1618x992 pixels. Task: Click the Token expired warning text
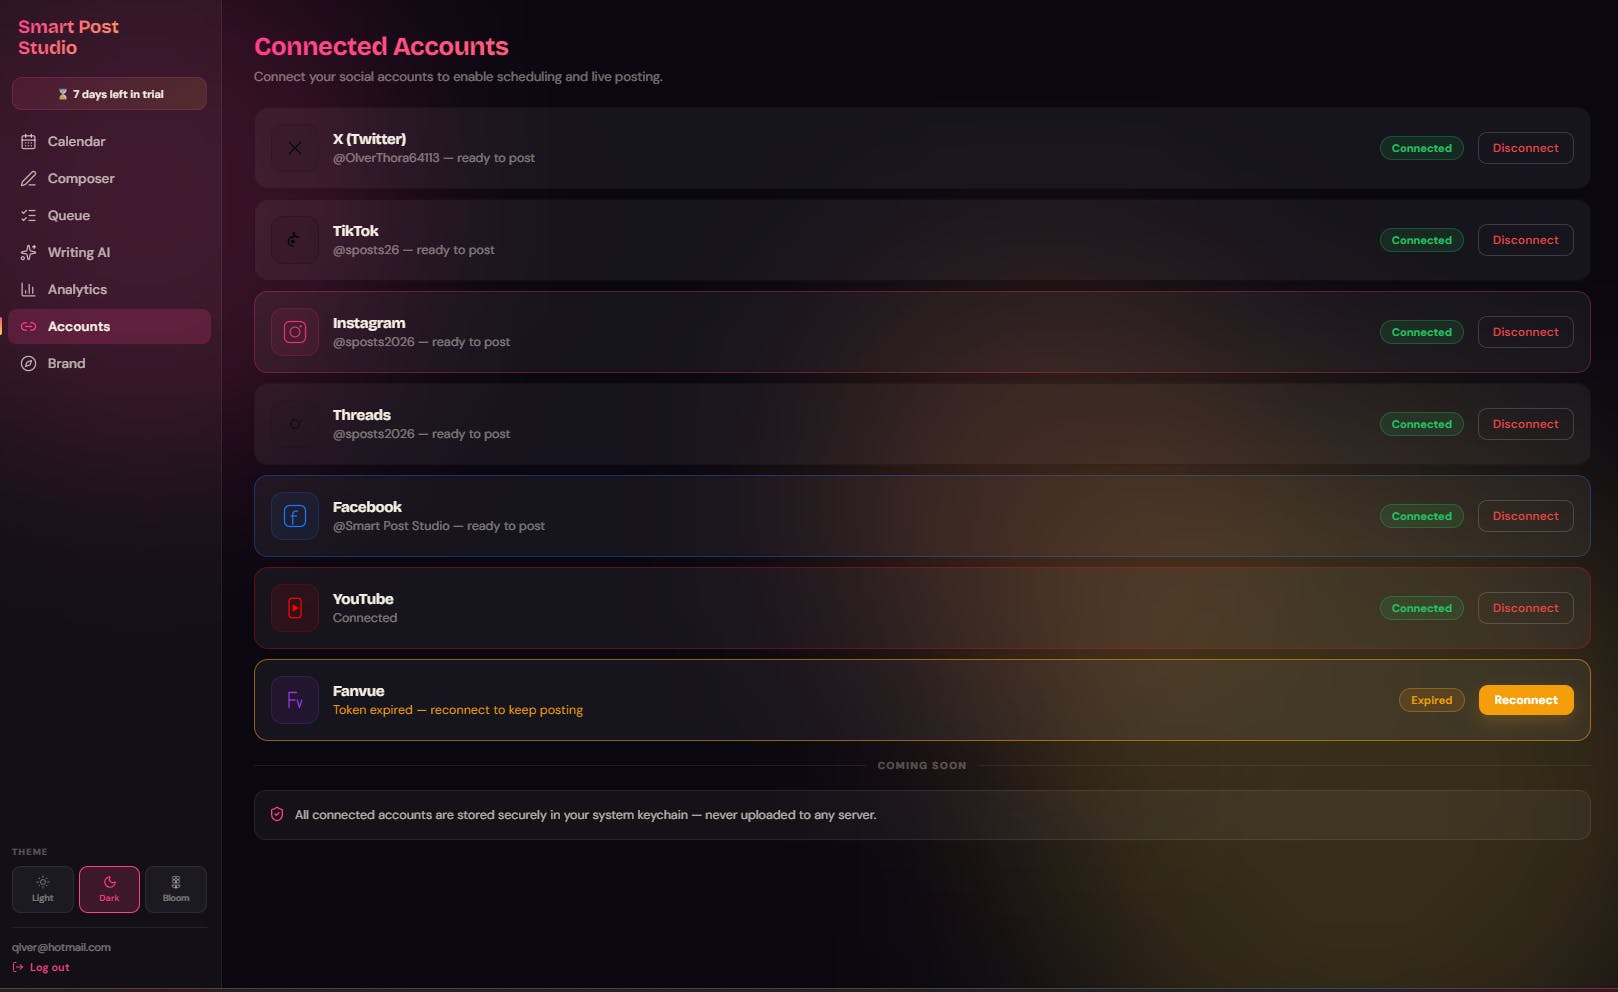tap(458, 710)
